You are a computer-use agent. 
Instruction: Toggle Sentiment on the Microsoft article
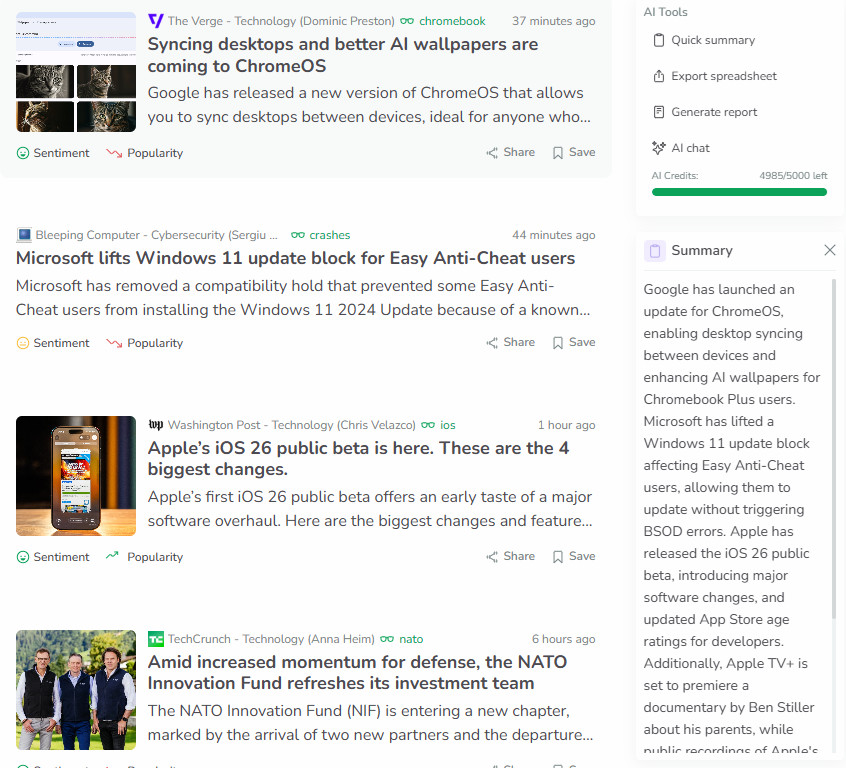tap(52, 342)
